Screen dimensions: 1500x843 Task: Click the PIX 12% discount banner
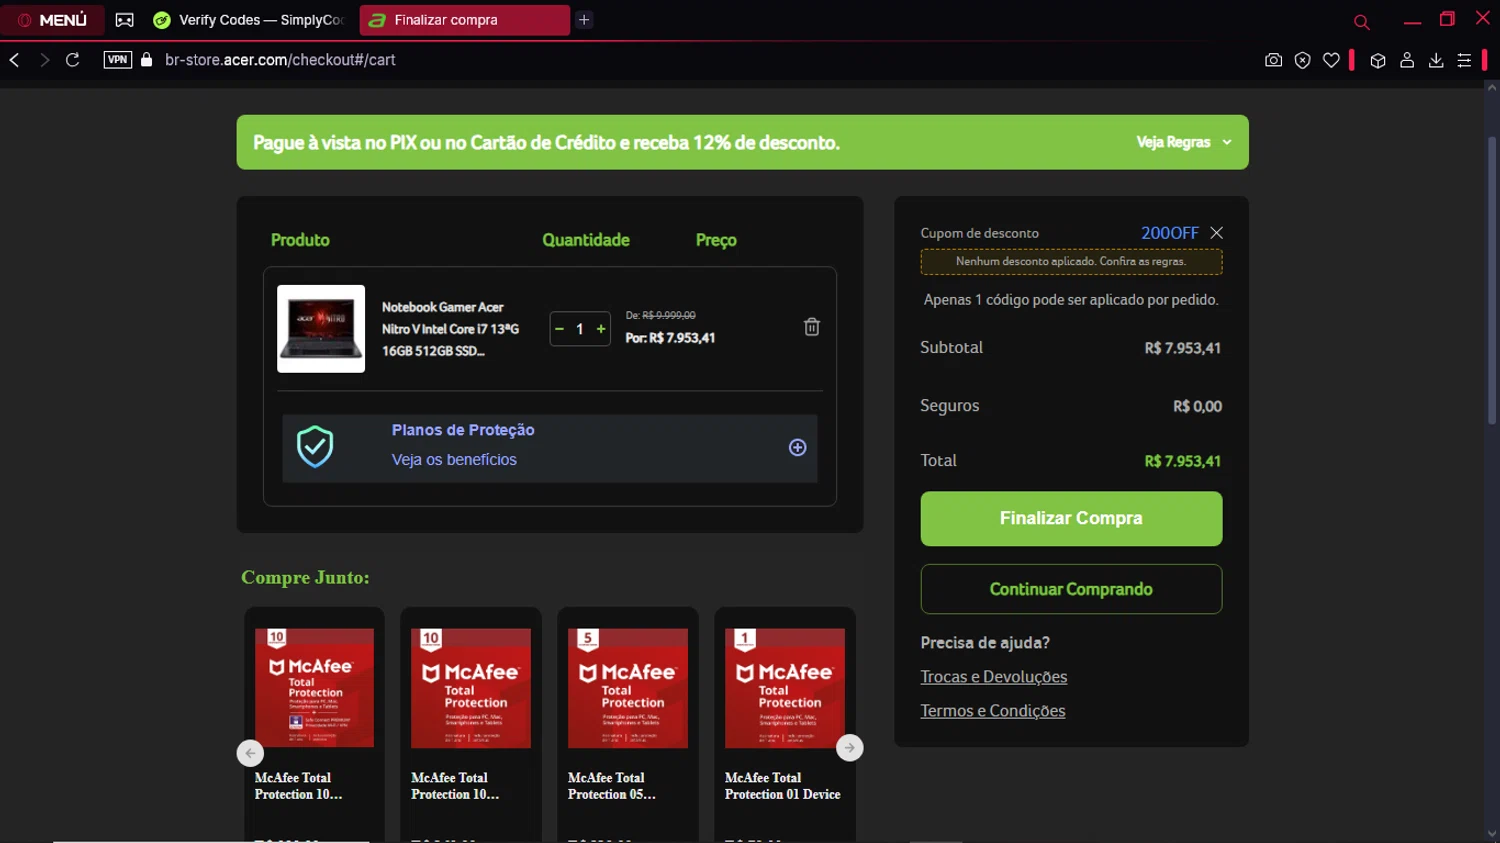point(742,142)
